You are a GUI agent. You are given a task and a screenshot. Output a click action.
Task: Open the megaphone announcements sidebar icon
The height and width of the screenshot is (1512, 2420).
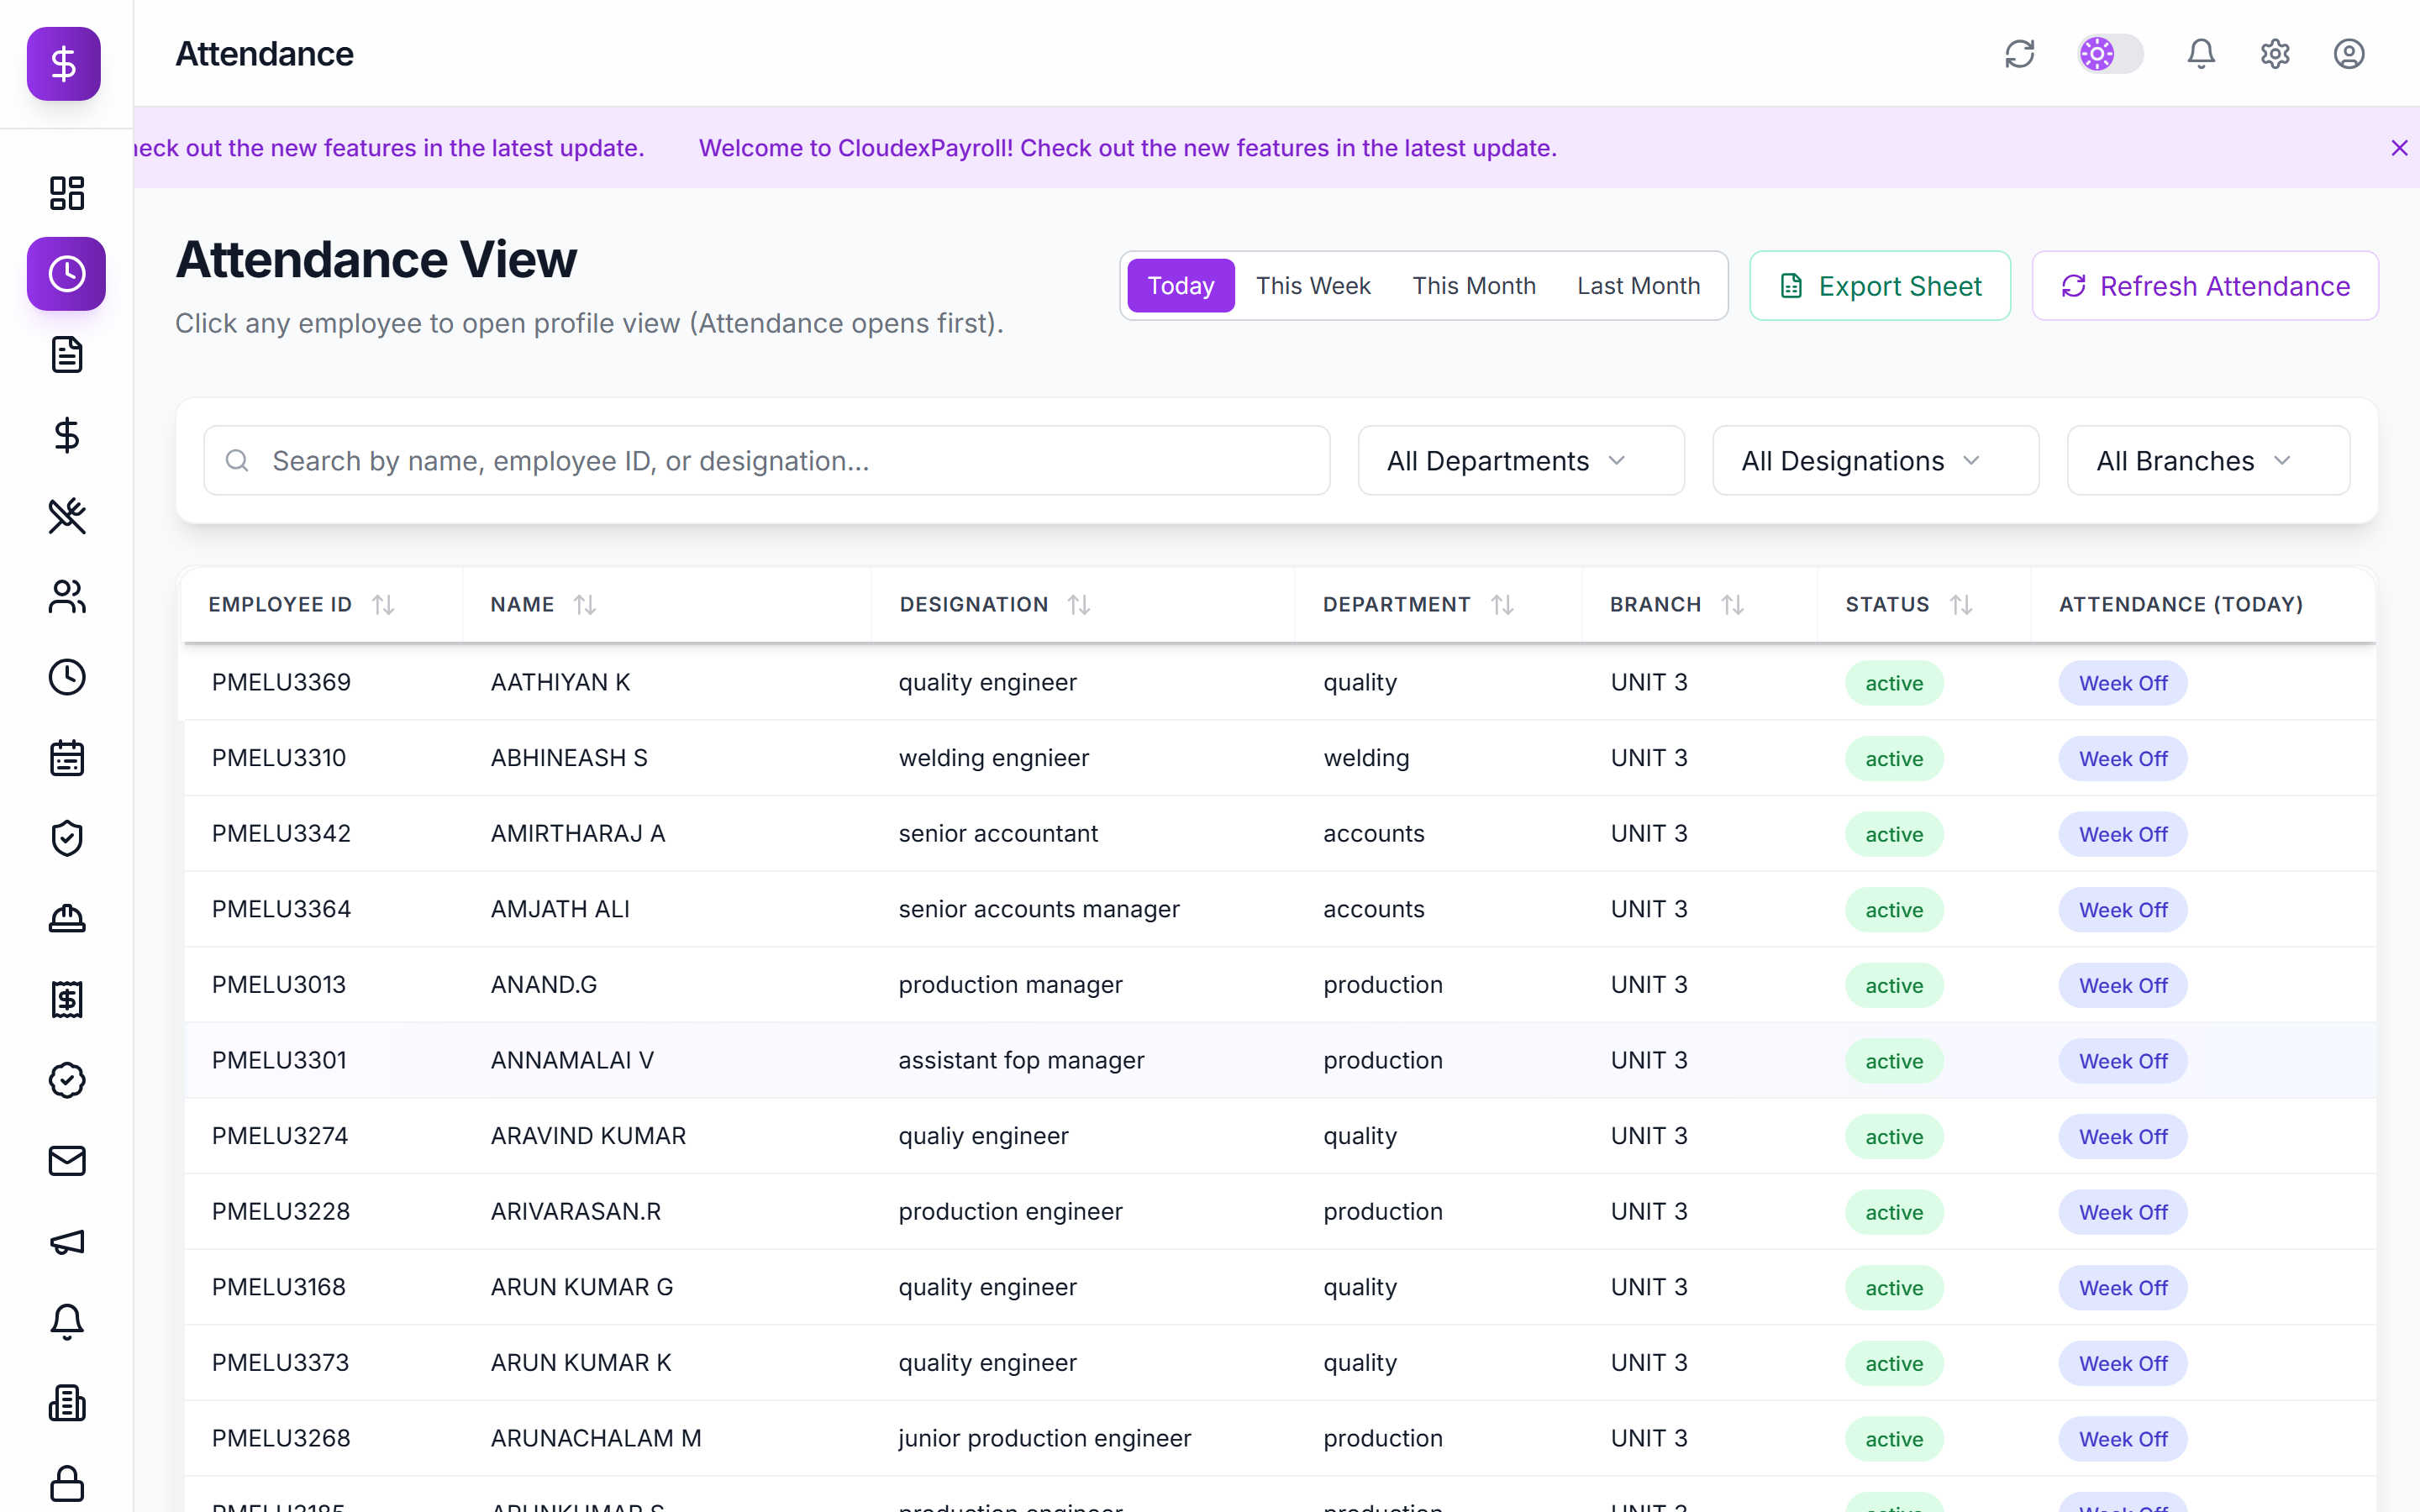[67, 1242]
